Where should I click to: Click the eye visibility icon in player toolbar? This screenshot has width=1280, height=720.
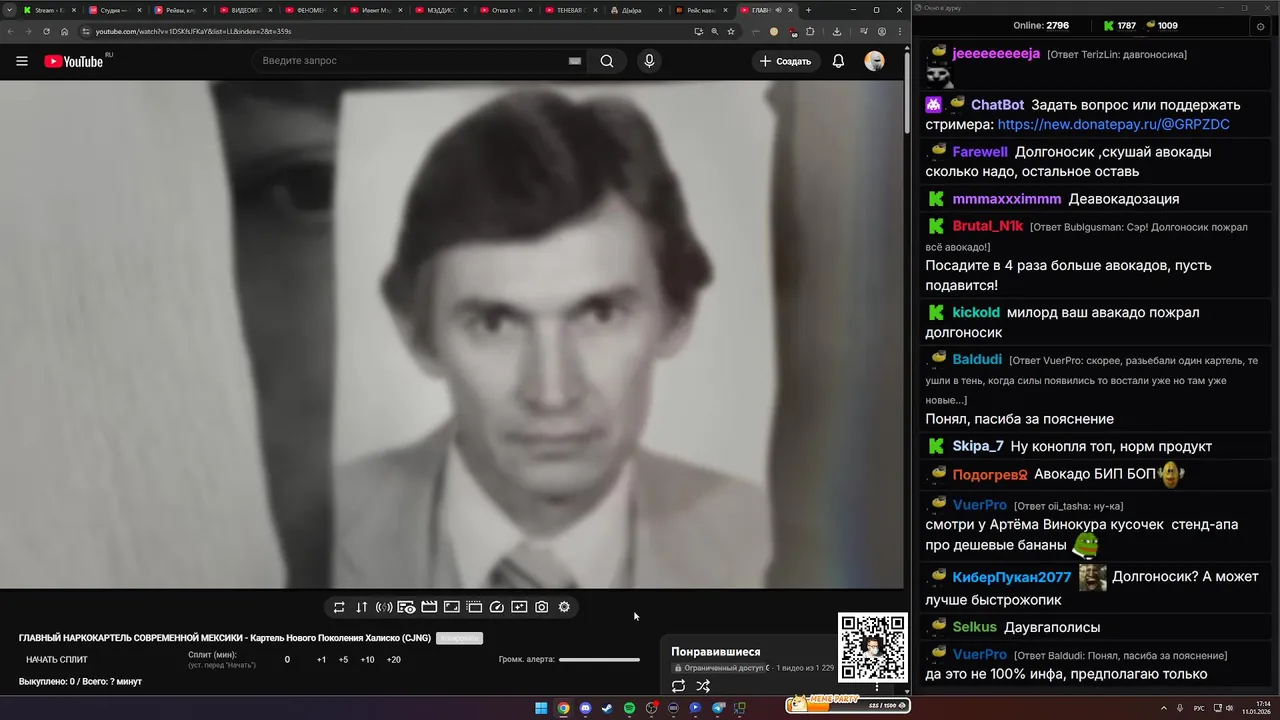pyautogui.click(x=406, y=607)
